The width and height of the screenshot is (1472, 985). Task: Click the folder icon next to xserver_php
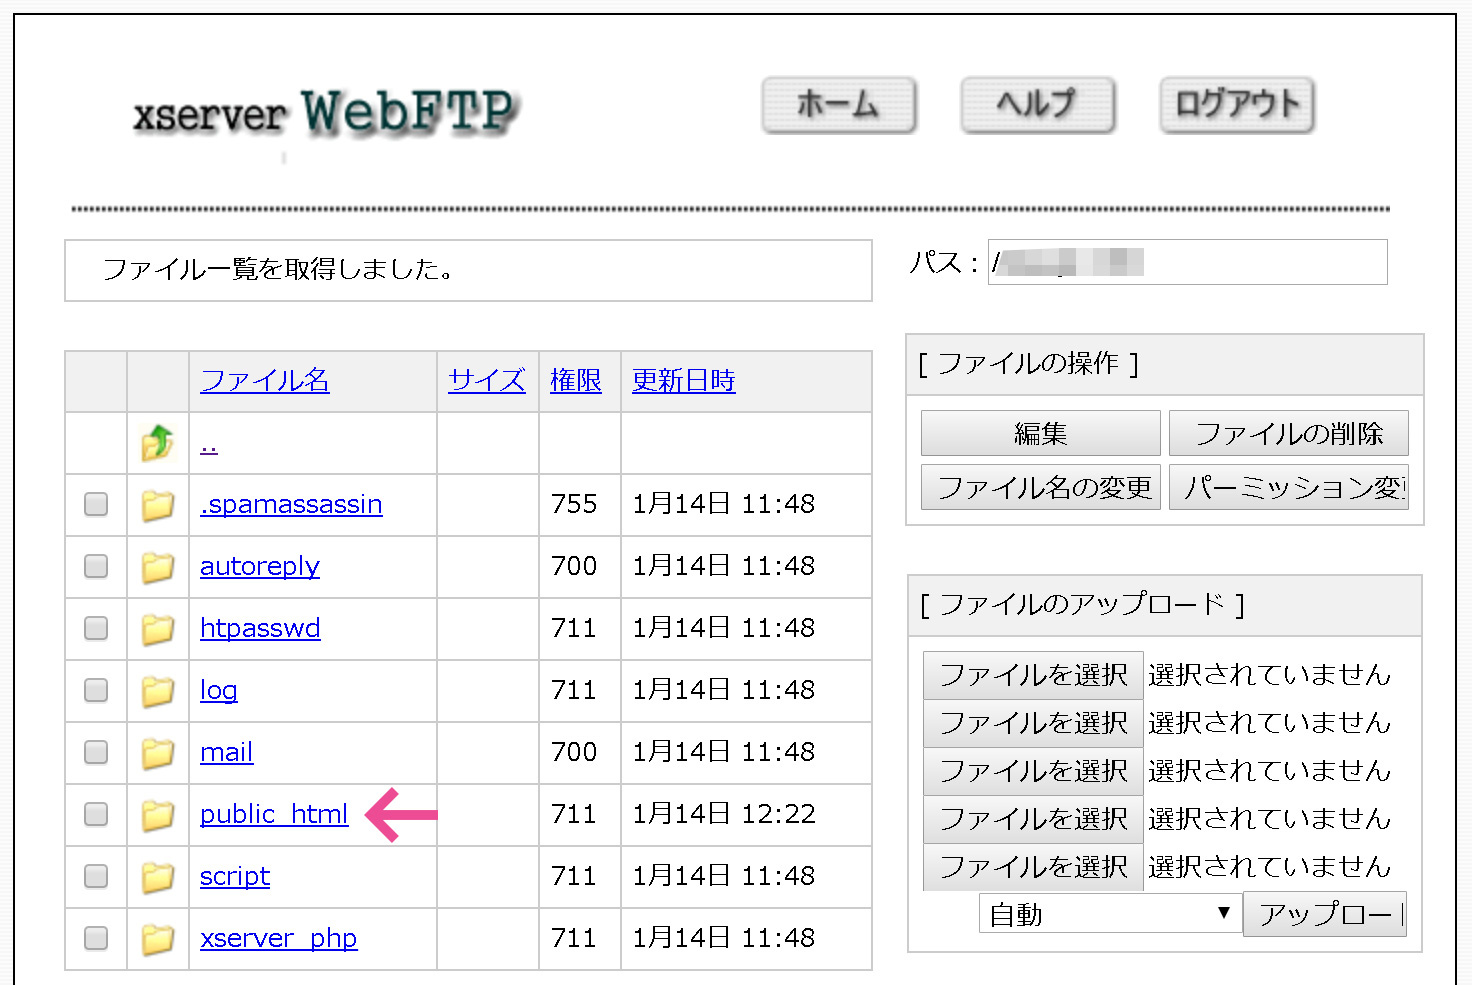(x=157, y=939)
